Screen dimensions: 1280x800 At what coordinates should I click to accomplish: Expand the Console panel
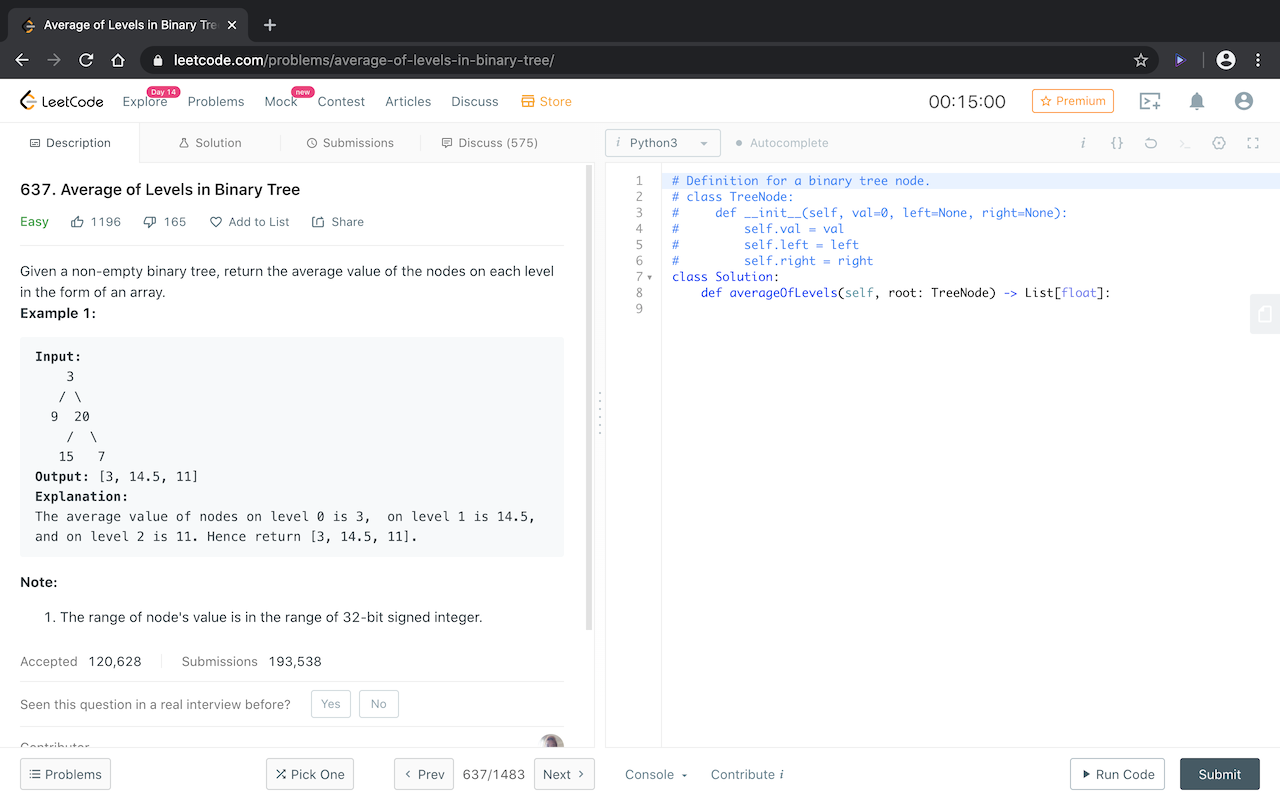[656, 774]
